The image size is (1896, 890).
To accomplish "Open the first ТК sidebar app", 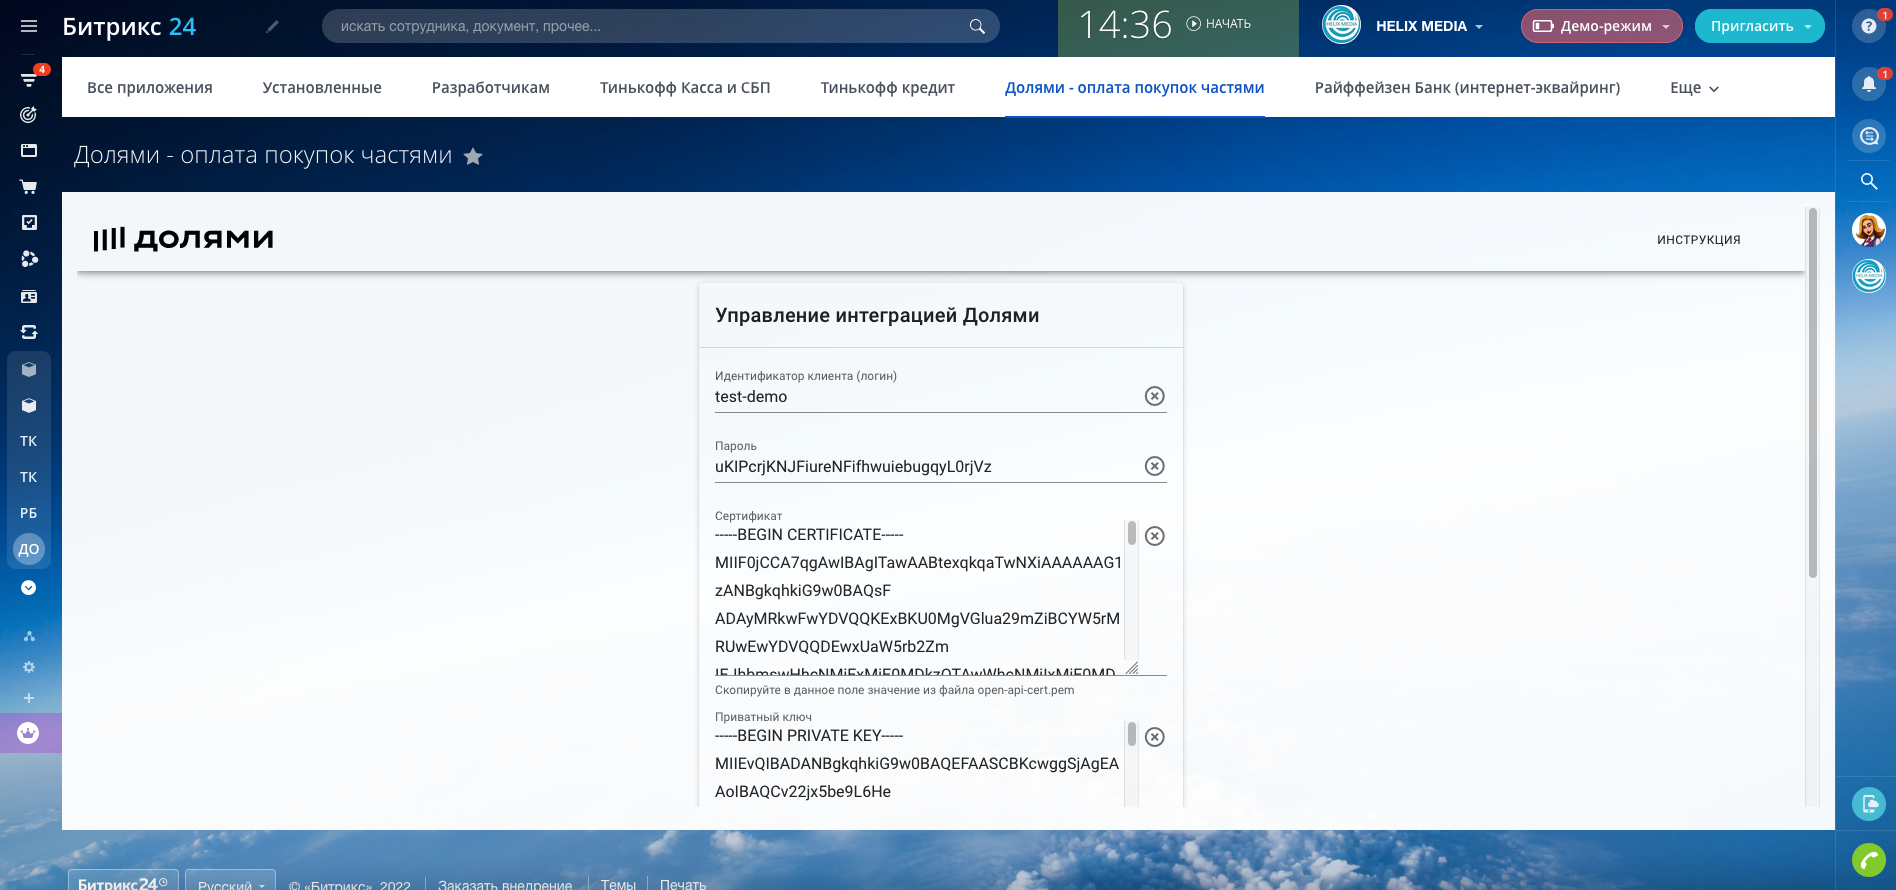I will pyautogui.click(x=29, y=441).
